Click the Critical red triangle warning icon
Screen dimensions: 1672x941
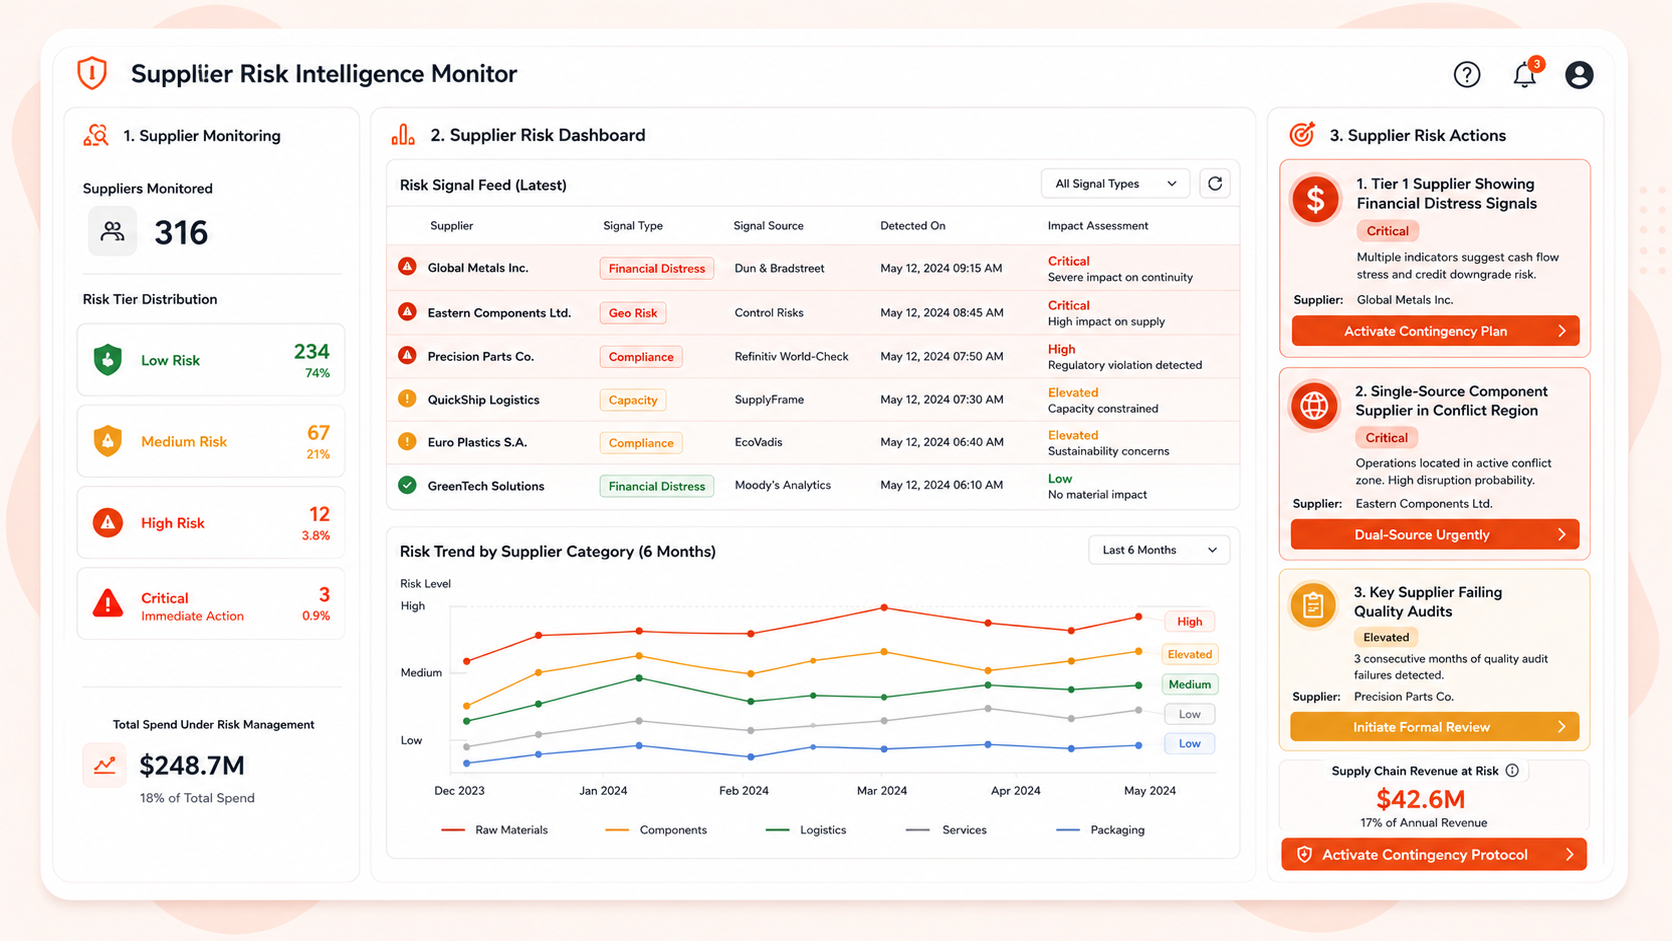108,603
